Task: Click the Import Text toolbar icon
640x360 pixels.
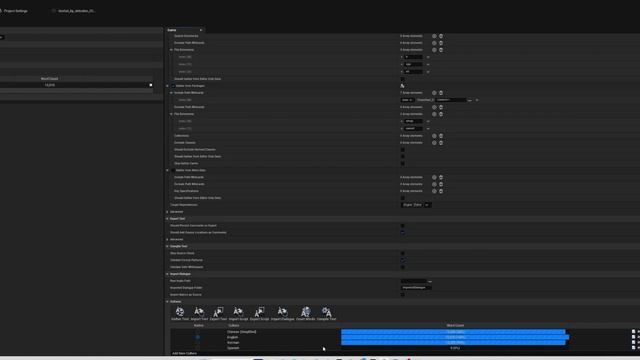Action: click(199, 313)
